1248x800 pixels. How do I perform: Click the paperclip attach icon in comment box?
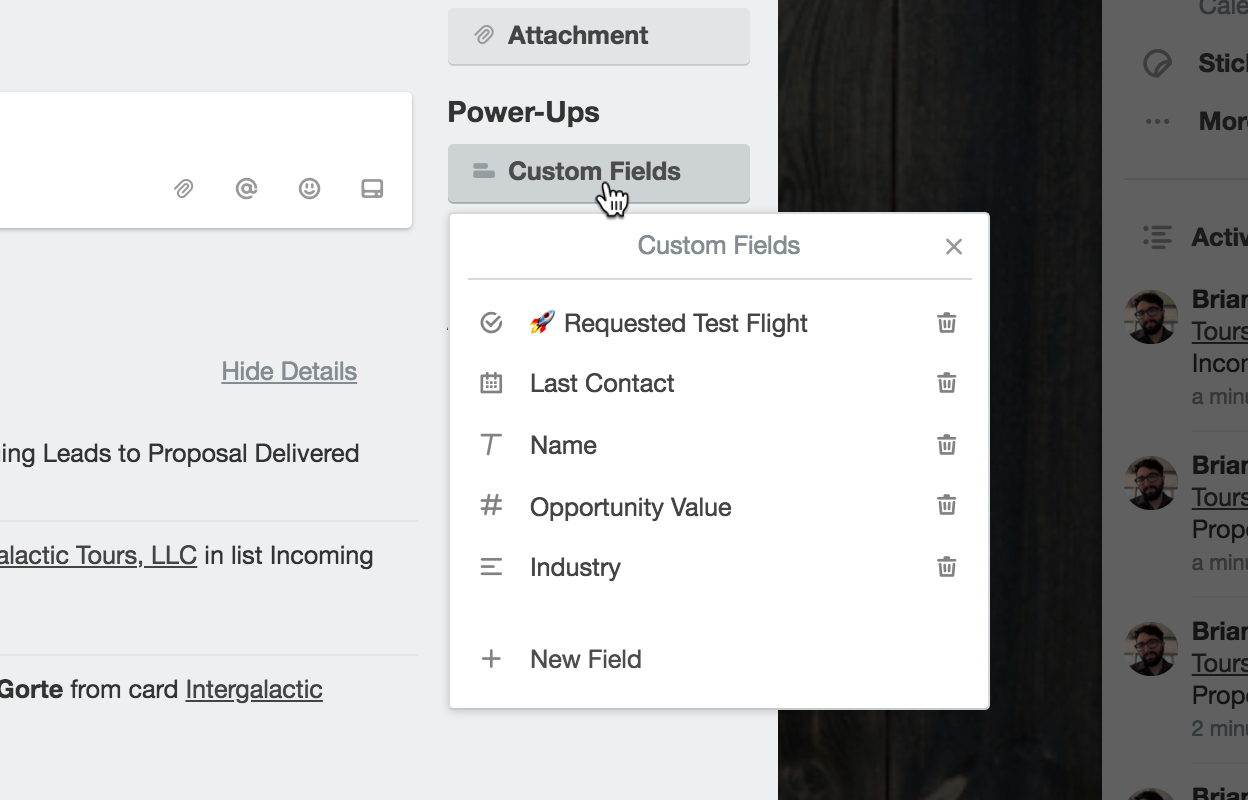click(x=183, y=188)
